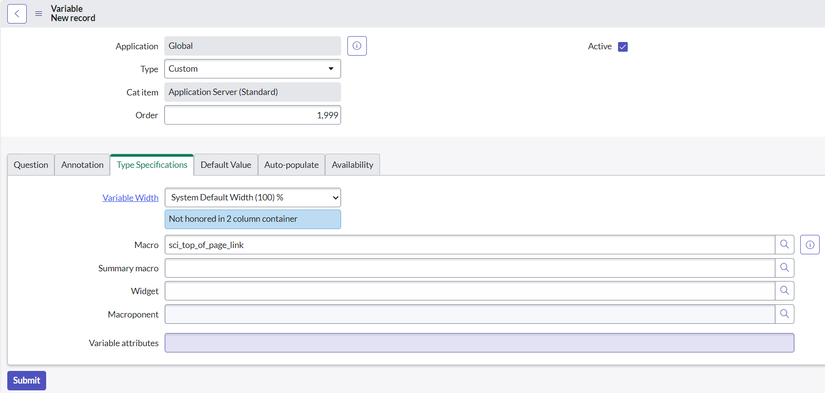Viewport: 825px width, 393px height.
Task: Toggle the Active checkbox
Action: click(623, 46)
